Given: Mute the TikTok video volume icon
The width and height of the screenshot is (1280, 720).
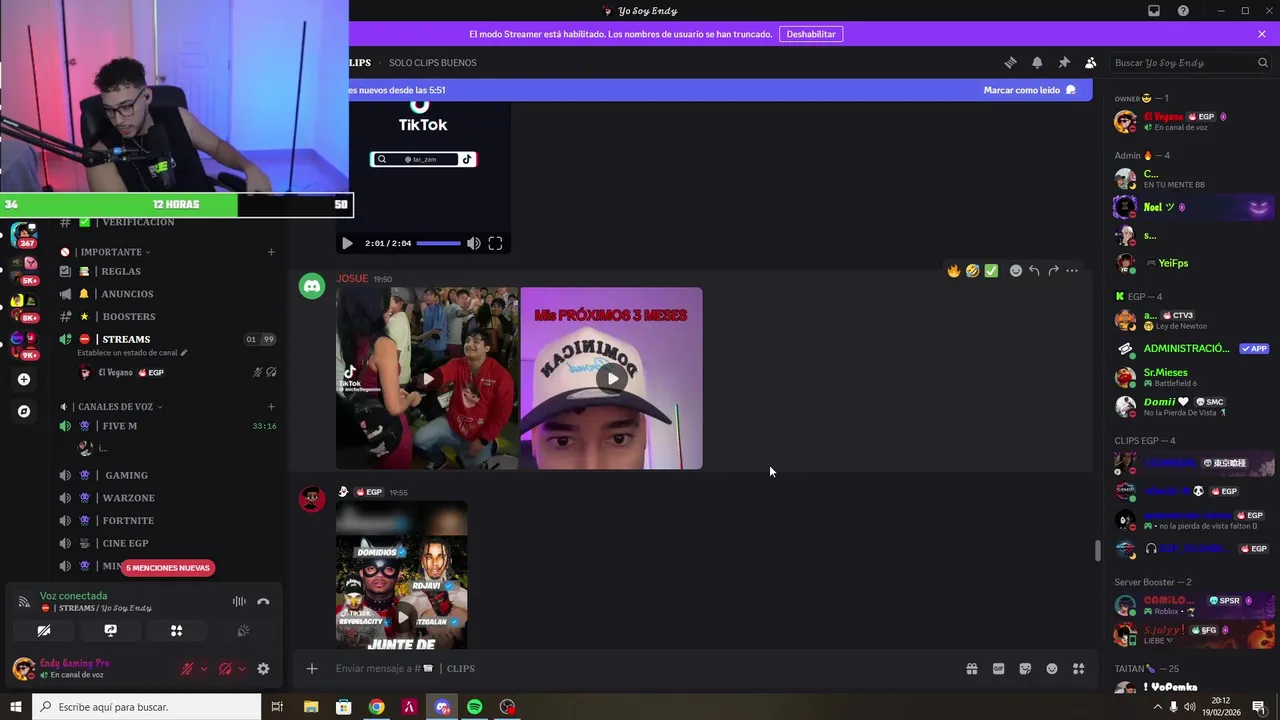Looking at the screenshot, I should coord(474,243).
